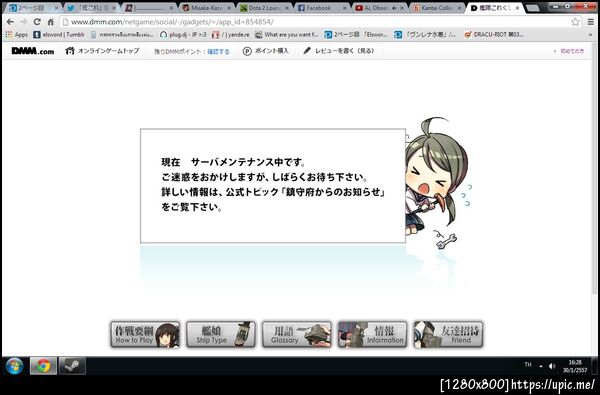600x395 pixels.
Task: Open the plug.dj bookmark
Action: coord(183,35)
